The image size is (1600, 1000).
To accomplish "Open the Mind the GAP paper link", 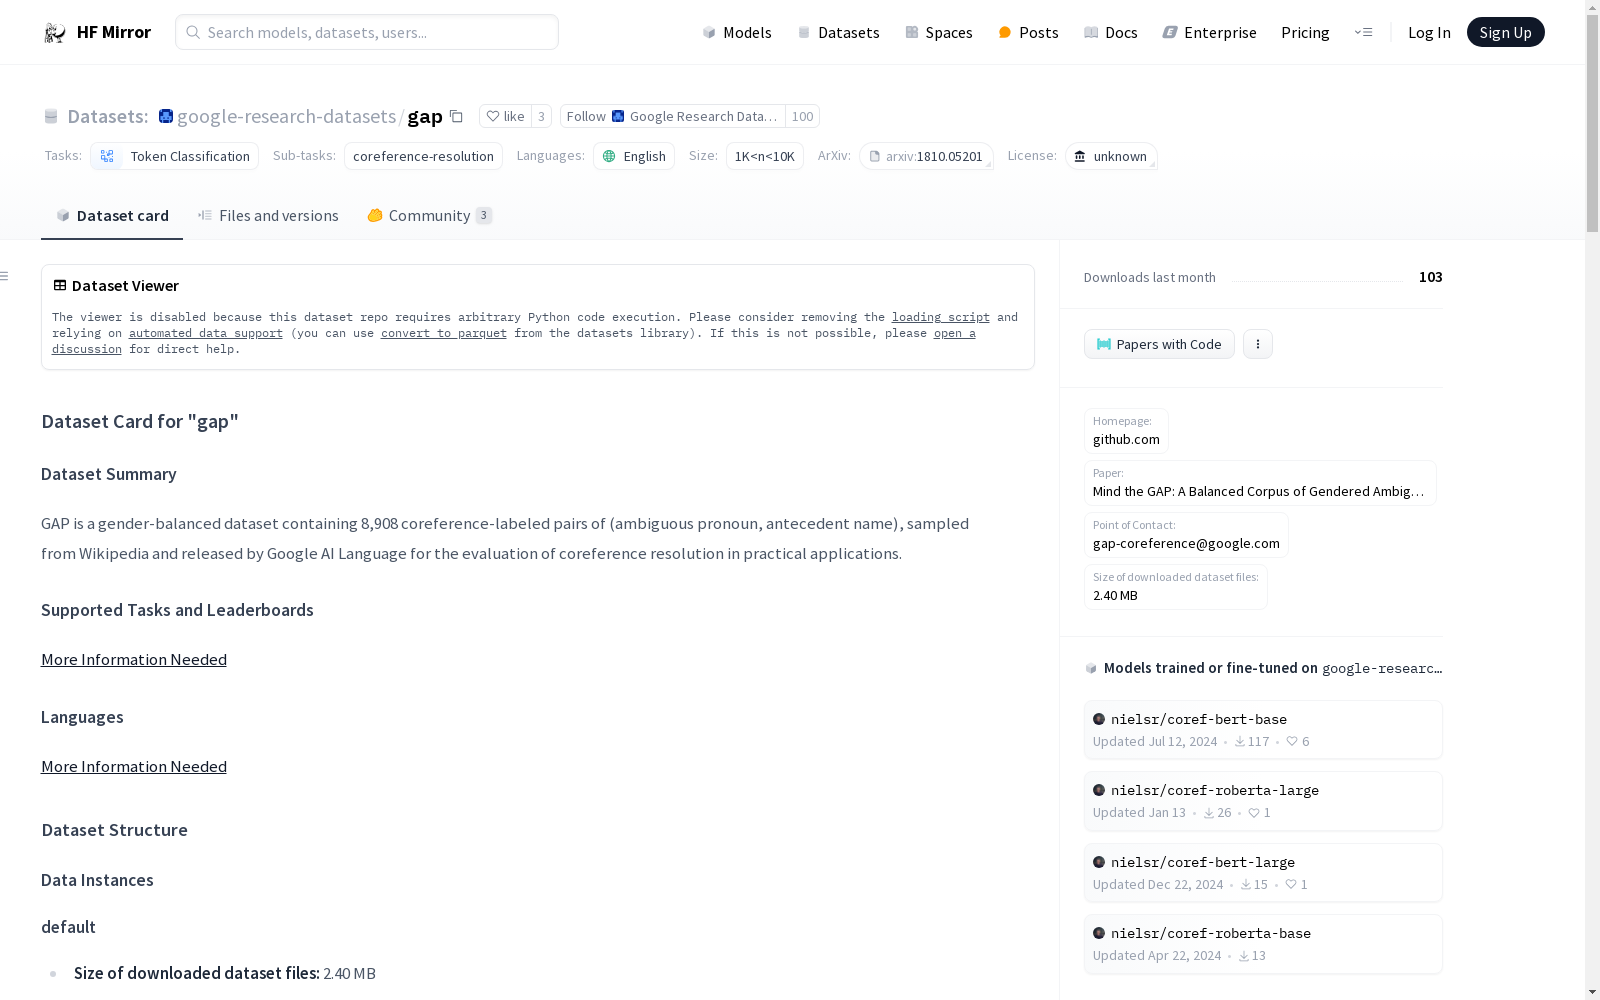I will (x=1260, y=483).
